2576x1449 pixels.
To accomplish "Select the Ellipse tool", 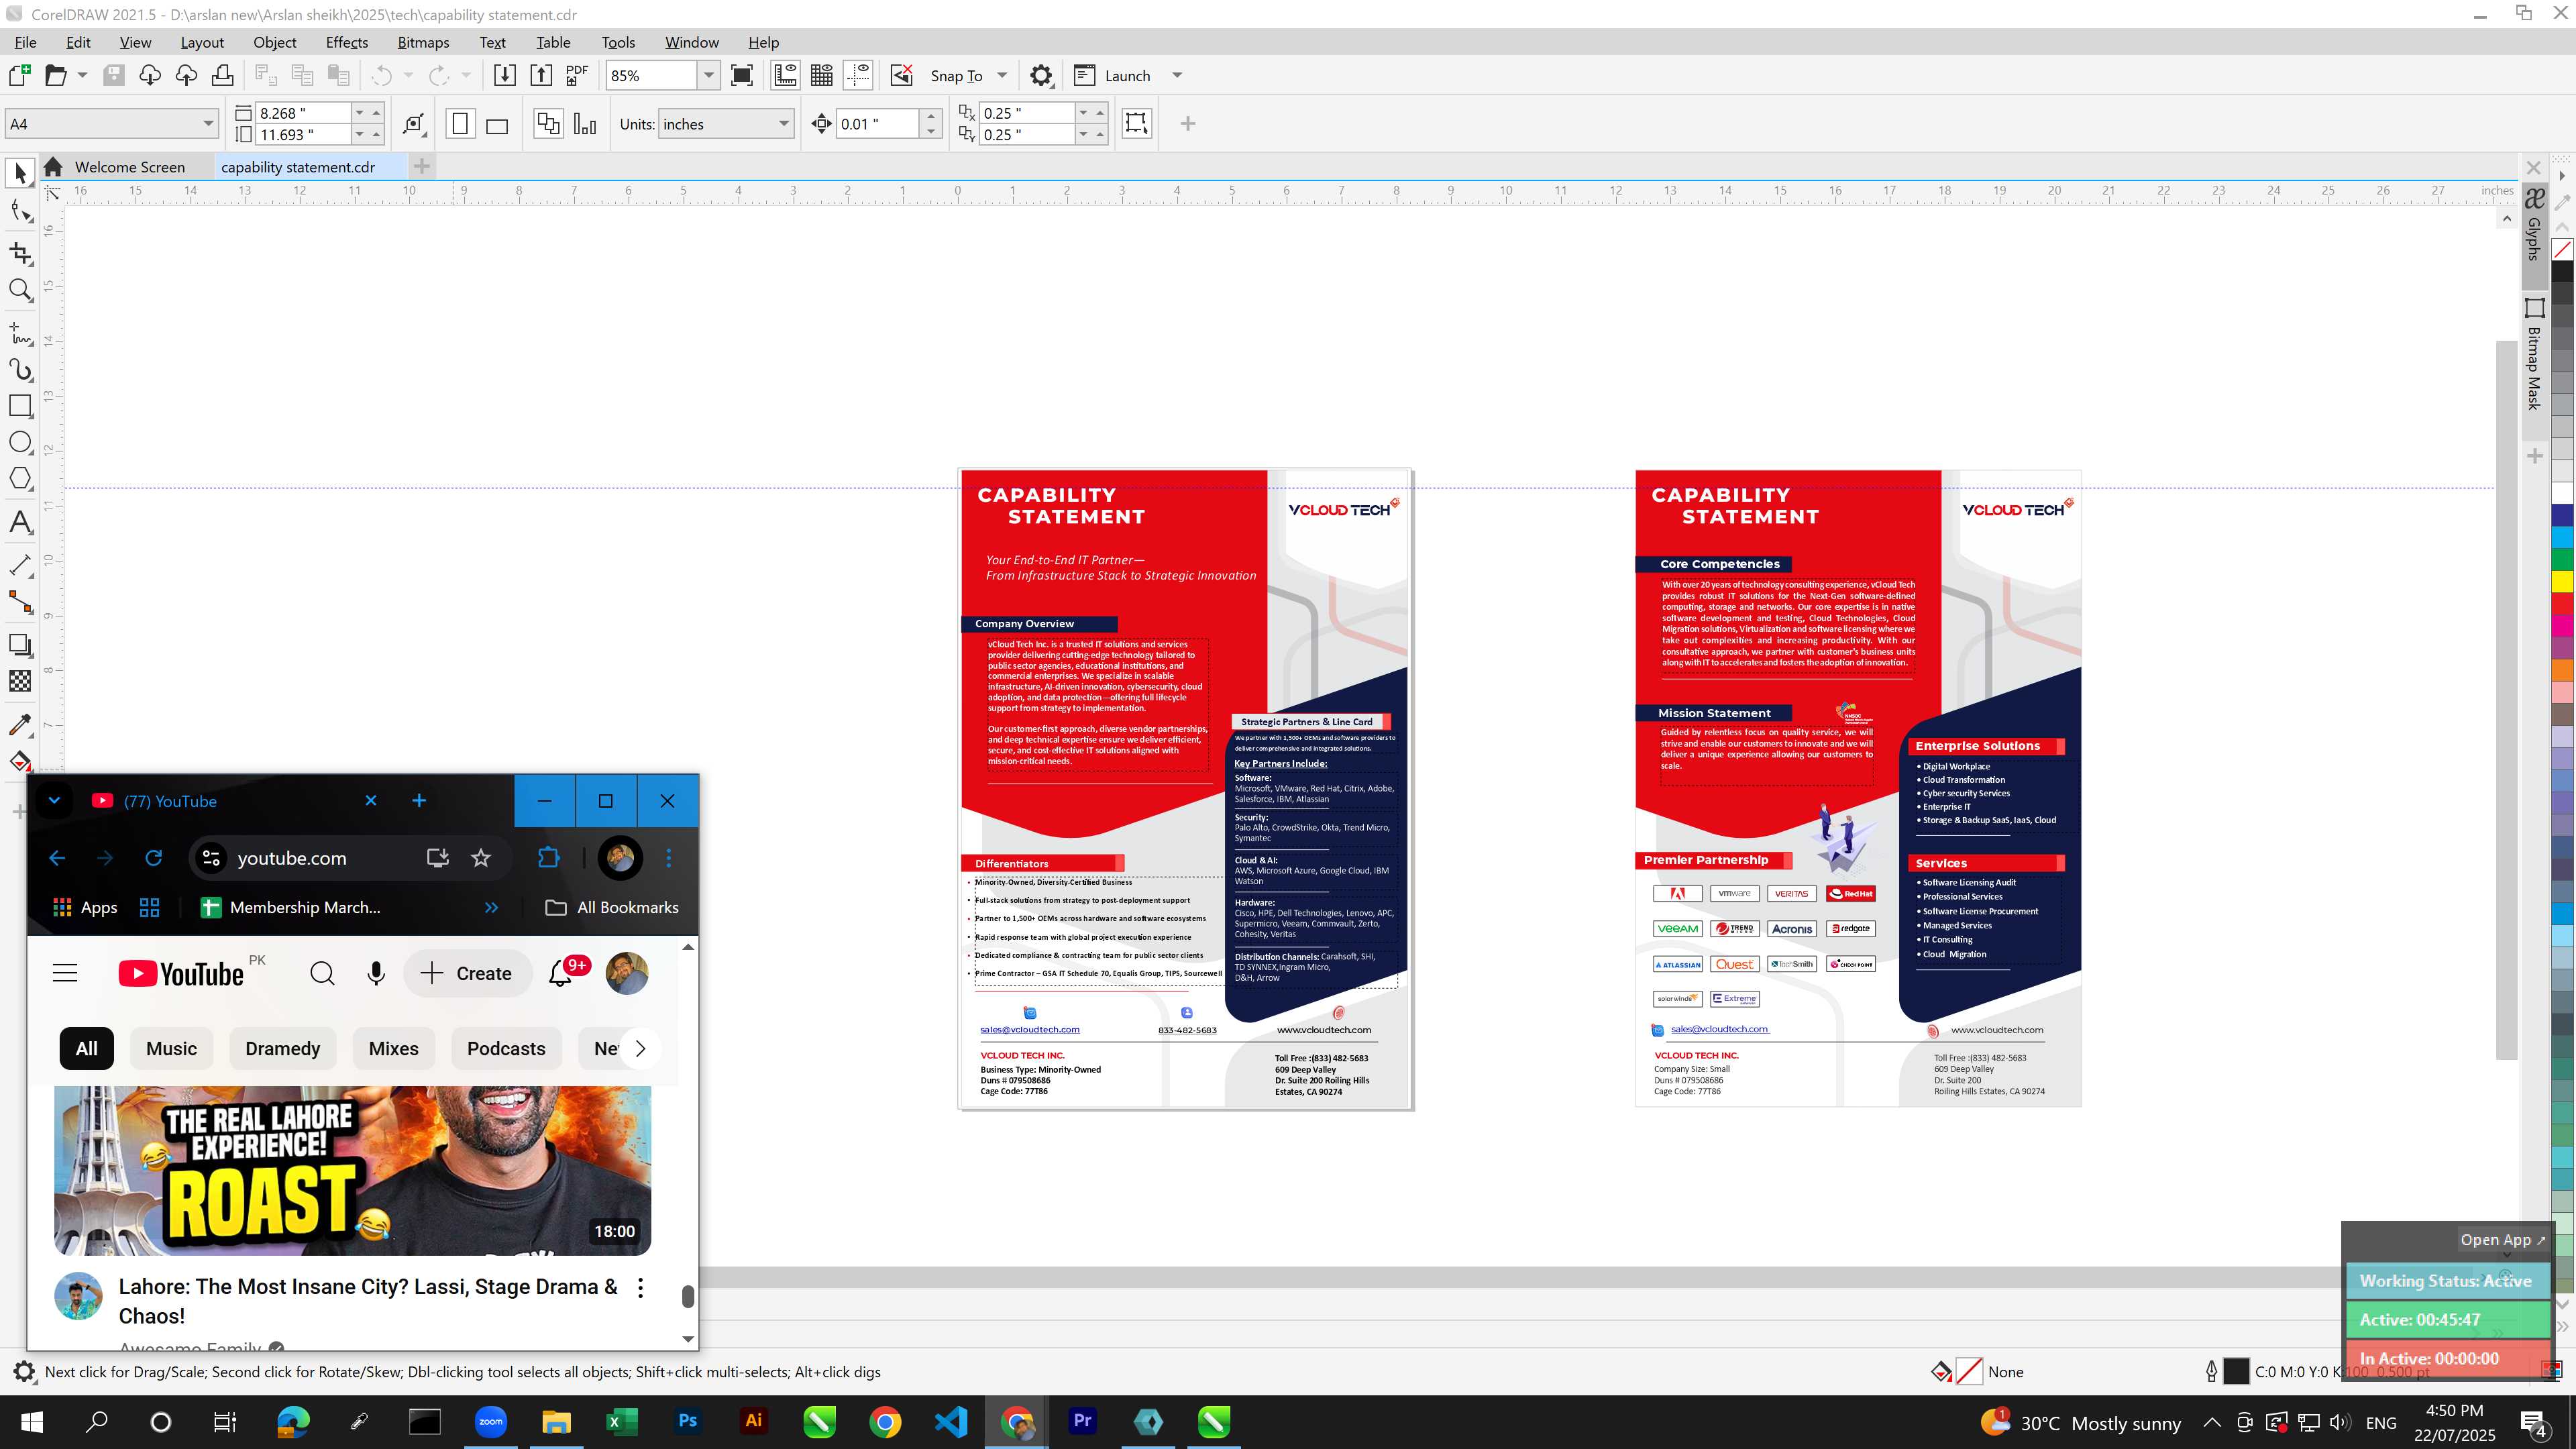I will point(20,443).
